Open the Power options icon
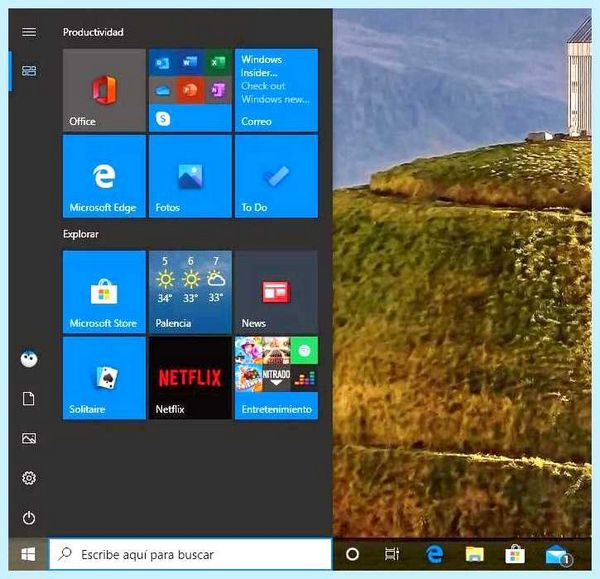This screenshot has height=579, width=600. (x=29, y=518)
